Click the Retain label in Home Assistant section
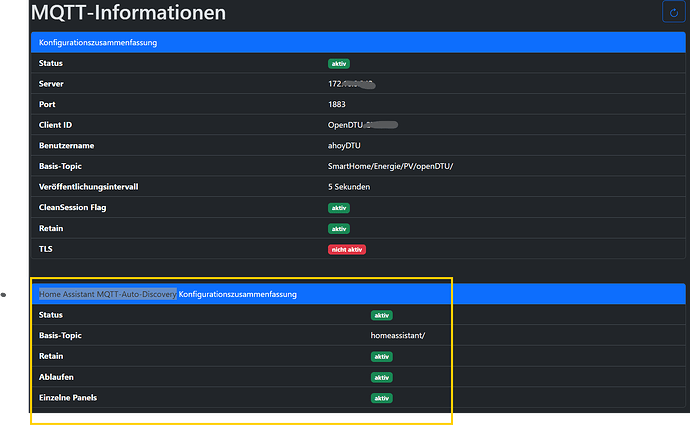Screen dimensions: 690x425 (51, 356)
